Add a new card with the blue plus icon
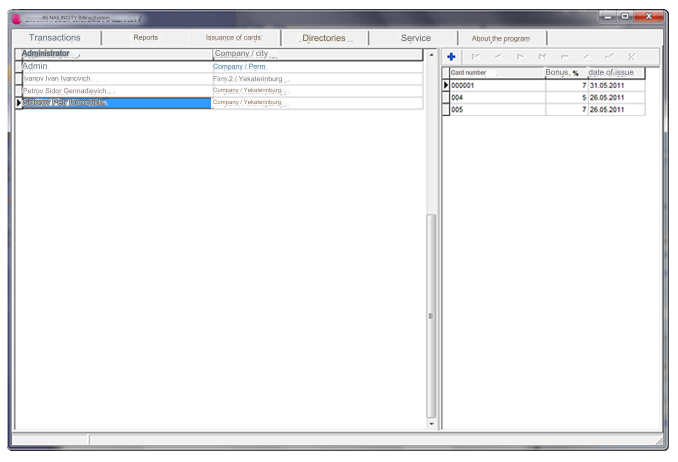Screen dimensions: 678x462 click(x=451, y=57)
